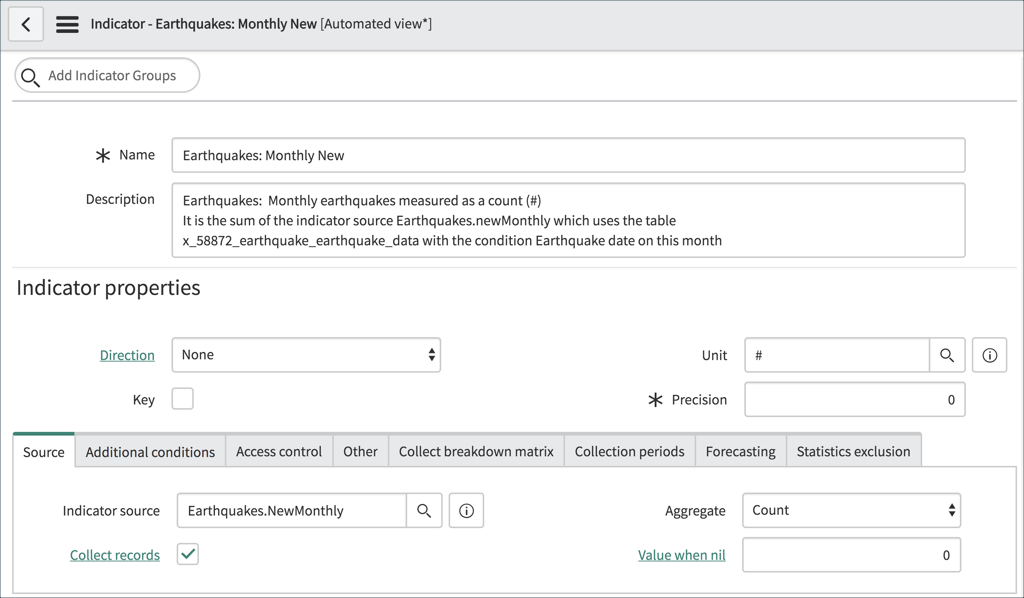Toggle the Key checkbox
The height and width of the screenshot is (598, 1024).
coord(182,399)
